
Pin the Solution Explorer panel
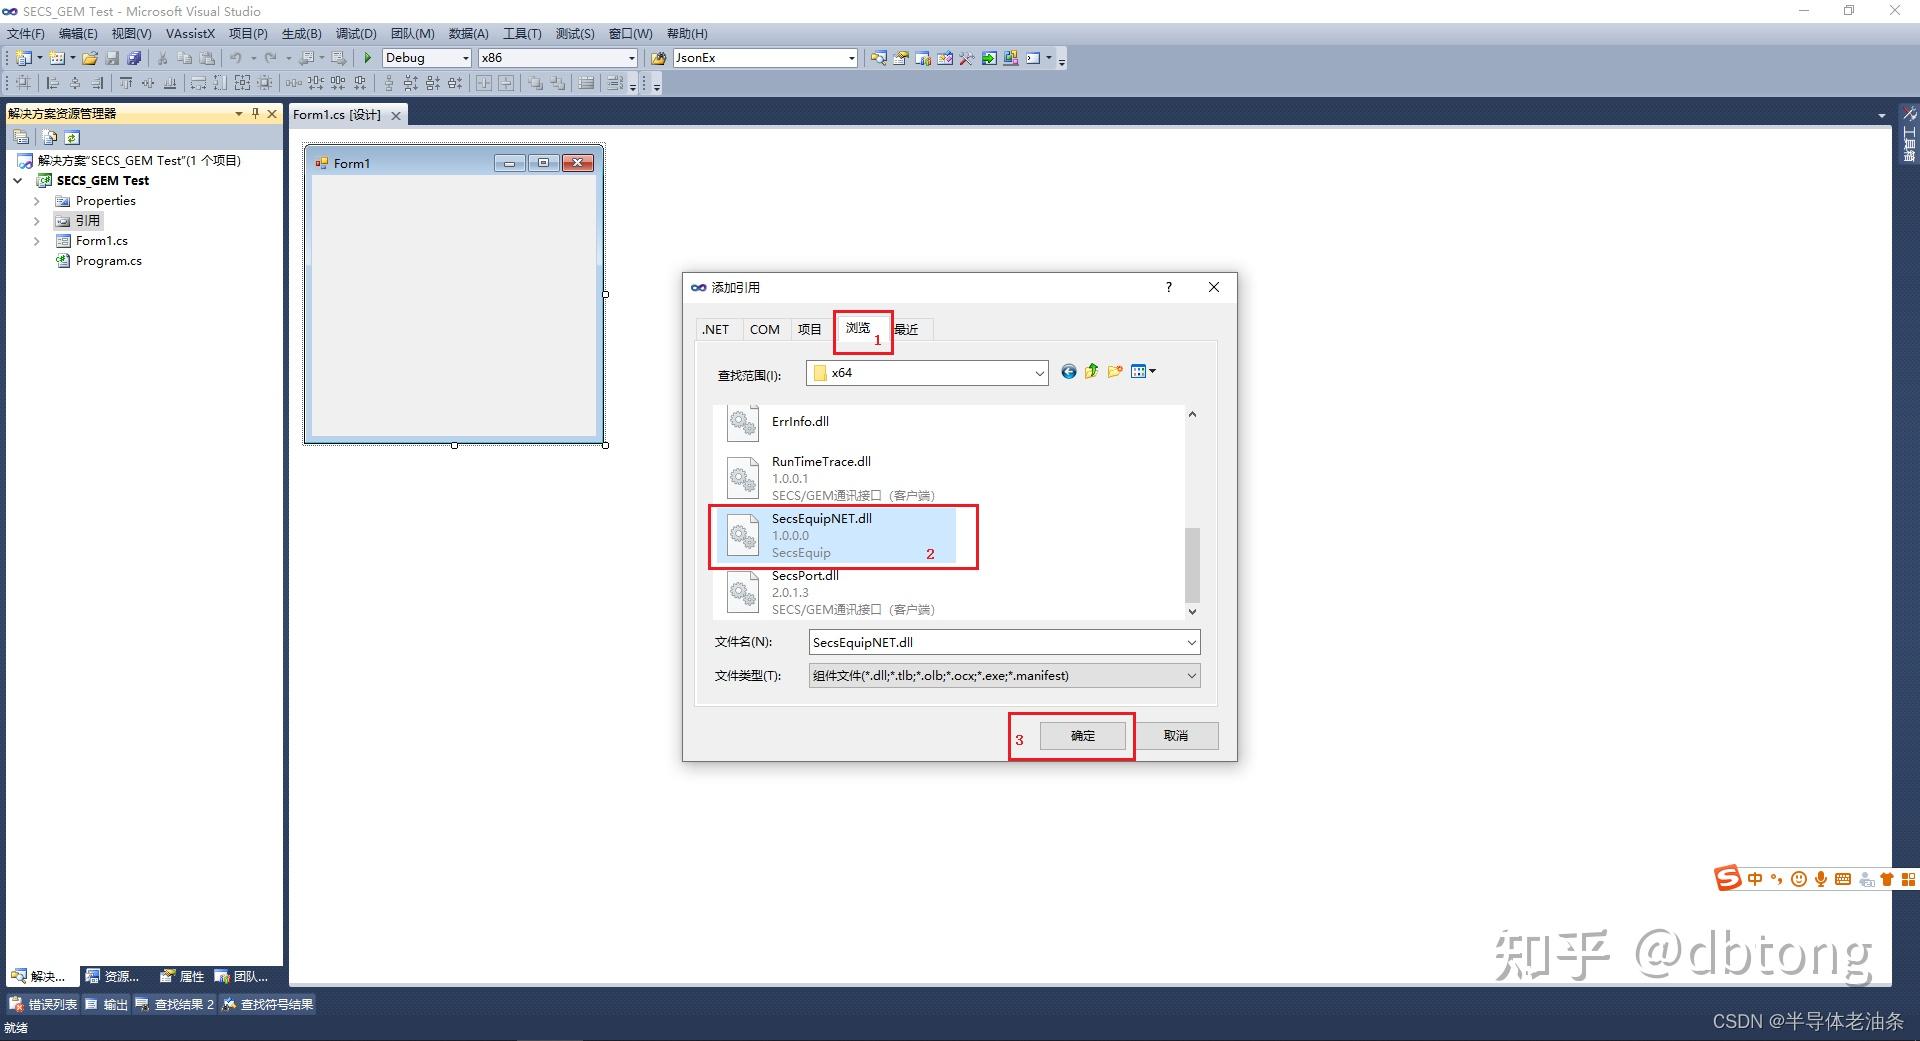[x=255, y=114]
